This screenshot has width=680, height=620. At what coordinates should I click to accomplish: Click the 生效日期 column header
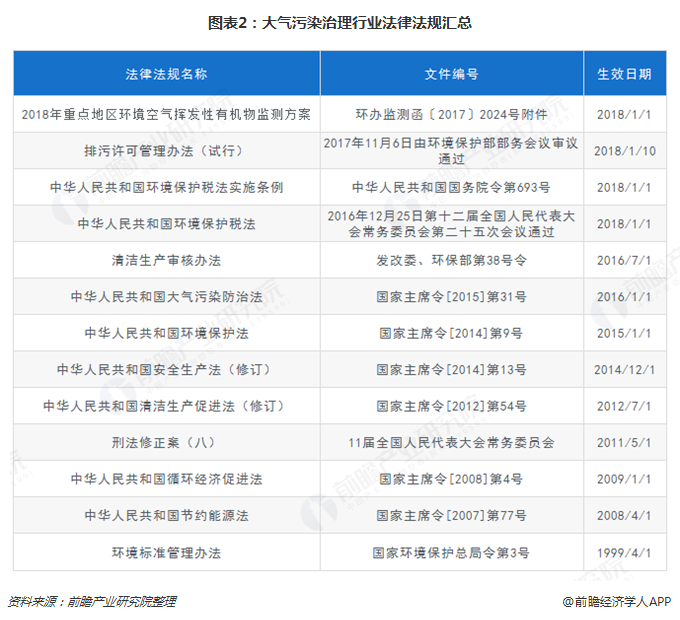pos(624,74)
